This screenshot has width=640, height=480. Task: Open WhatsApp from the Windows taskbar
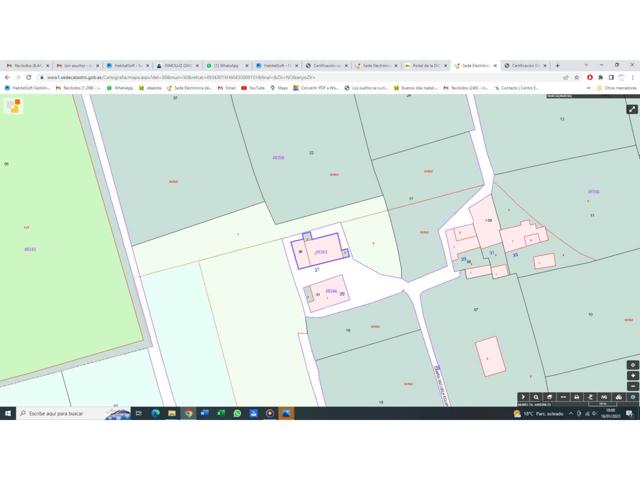(x=237, y=412)
